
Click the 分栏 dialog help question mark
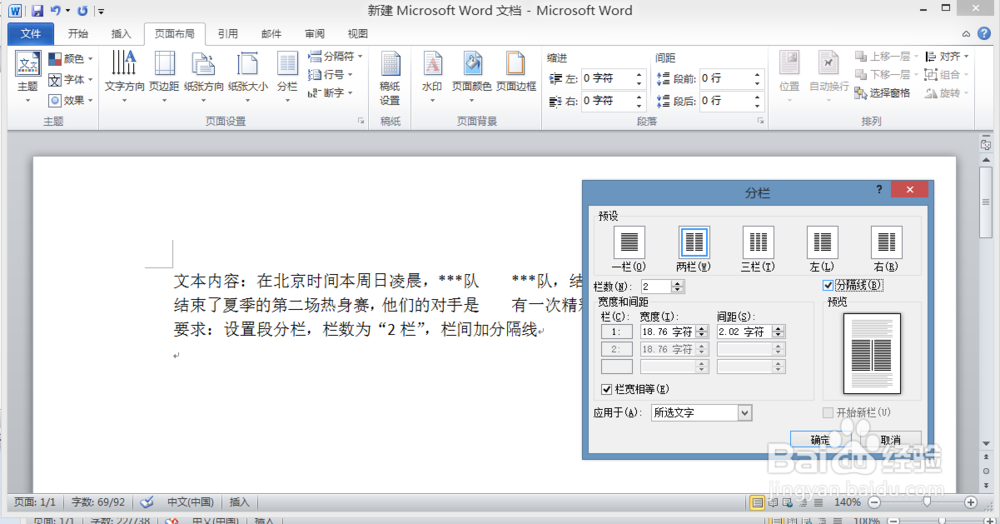[x=879, y=189]
